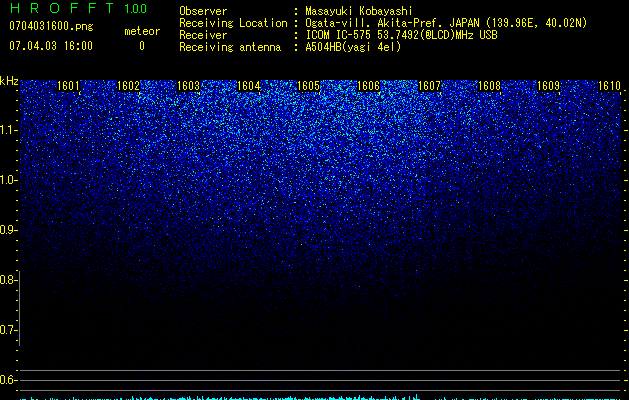
Task: Click the Receiving antenna label
Action: point(230,47)
